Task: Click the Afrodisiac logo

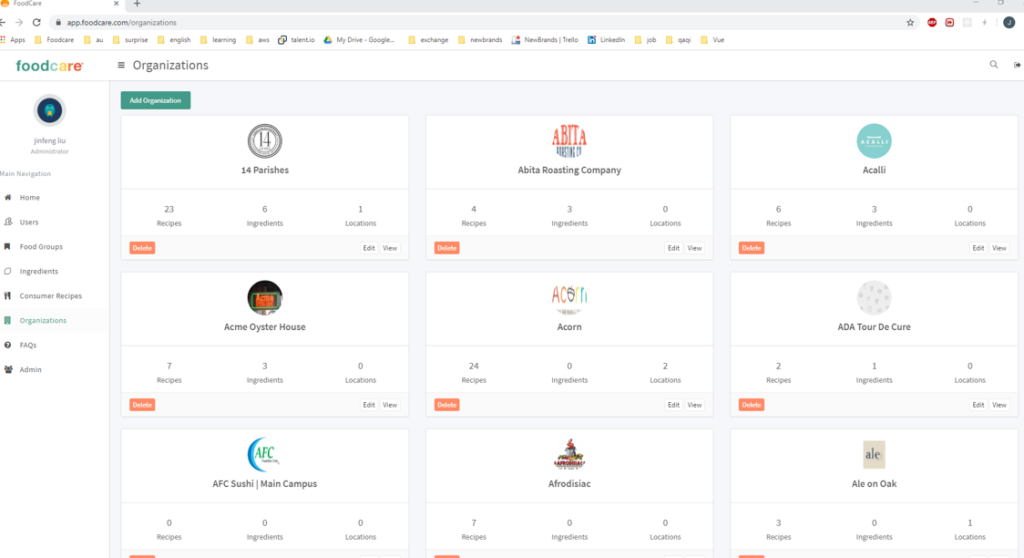Action: pyautogui.click(x=569, y=455)
